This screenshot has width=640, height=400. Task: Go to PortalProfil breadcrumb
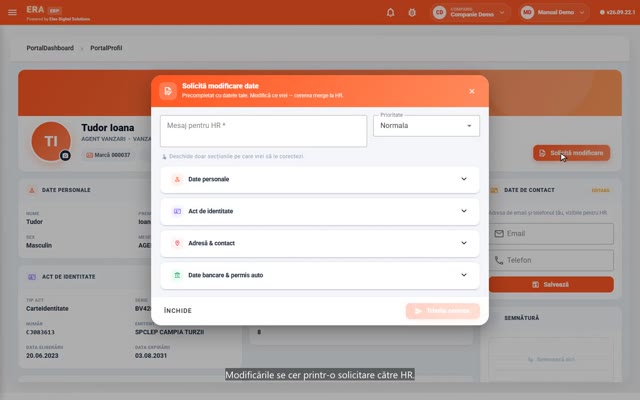[106, 48]
